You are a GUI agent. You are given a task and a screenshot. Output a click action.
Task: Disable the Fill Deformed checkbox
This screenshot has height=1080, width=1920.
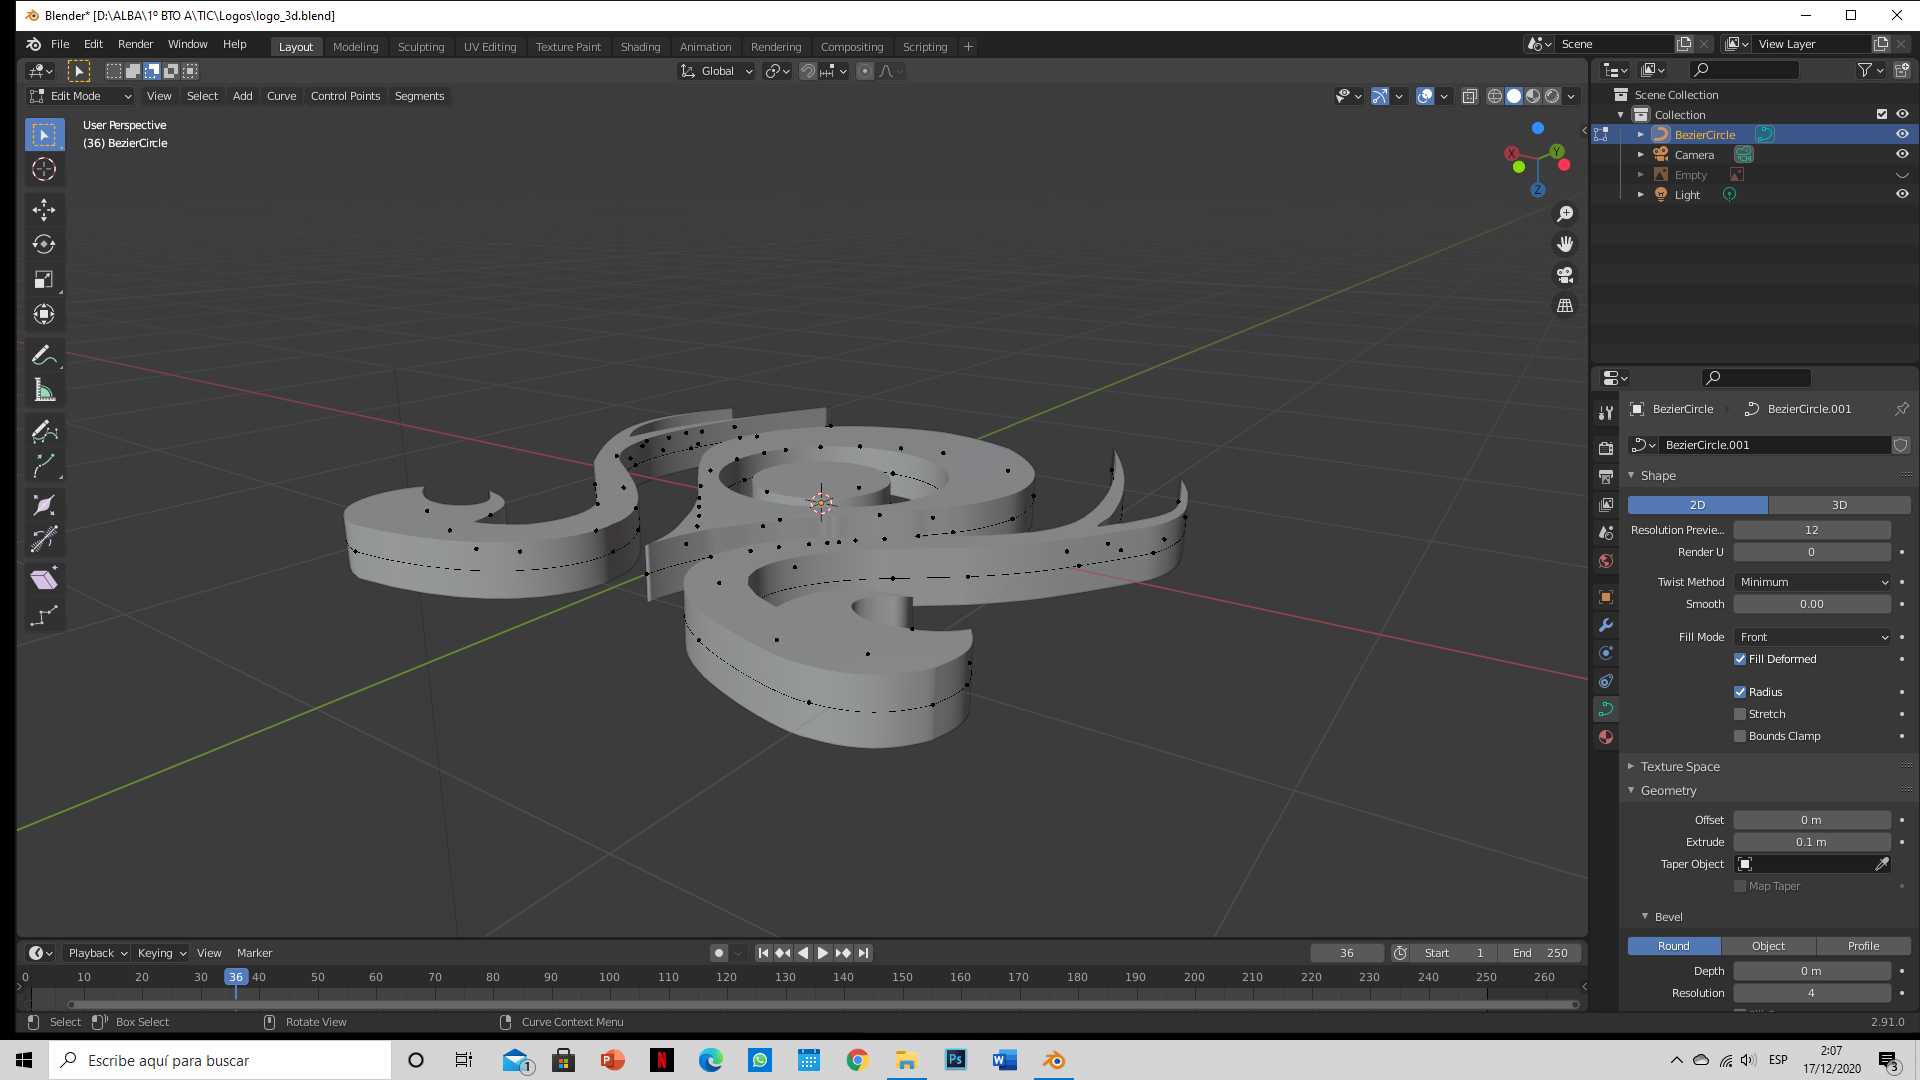(x=1740, y=659)
